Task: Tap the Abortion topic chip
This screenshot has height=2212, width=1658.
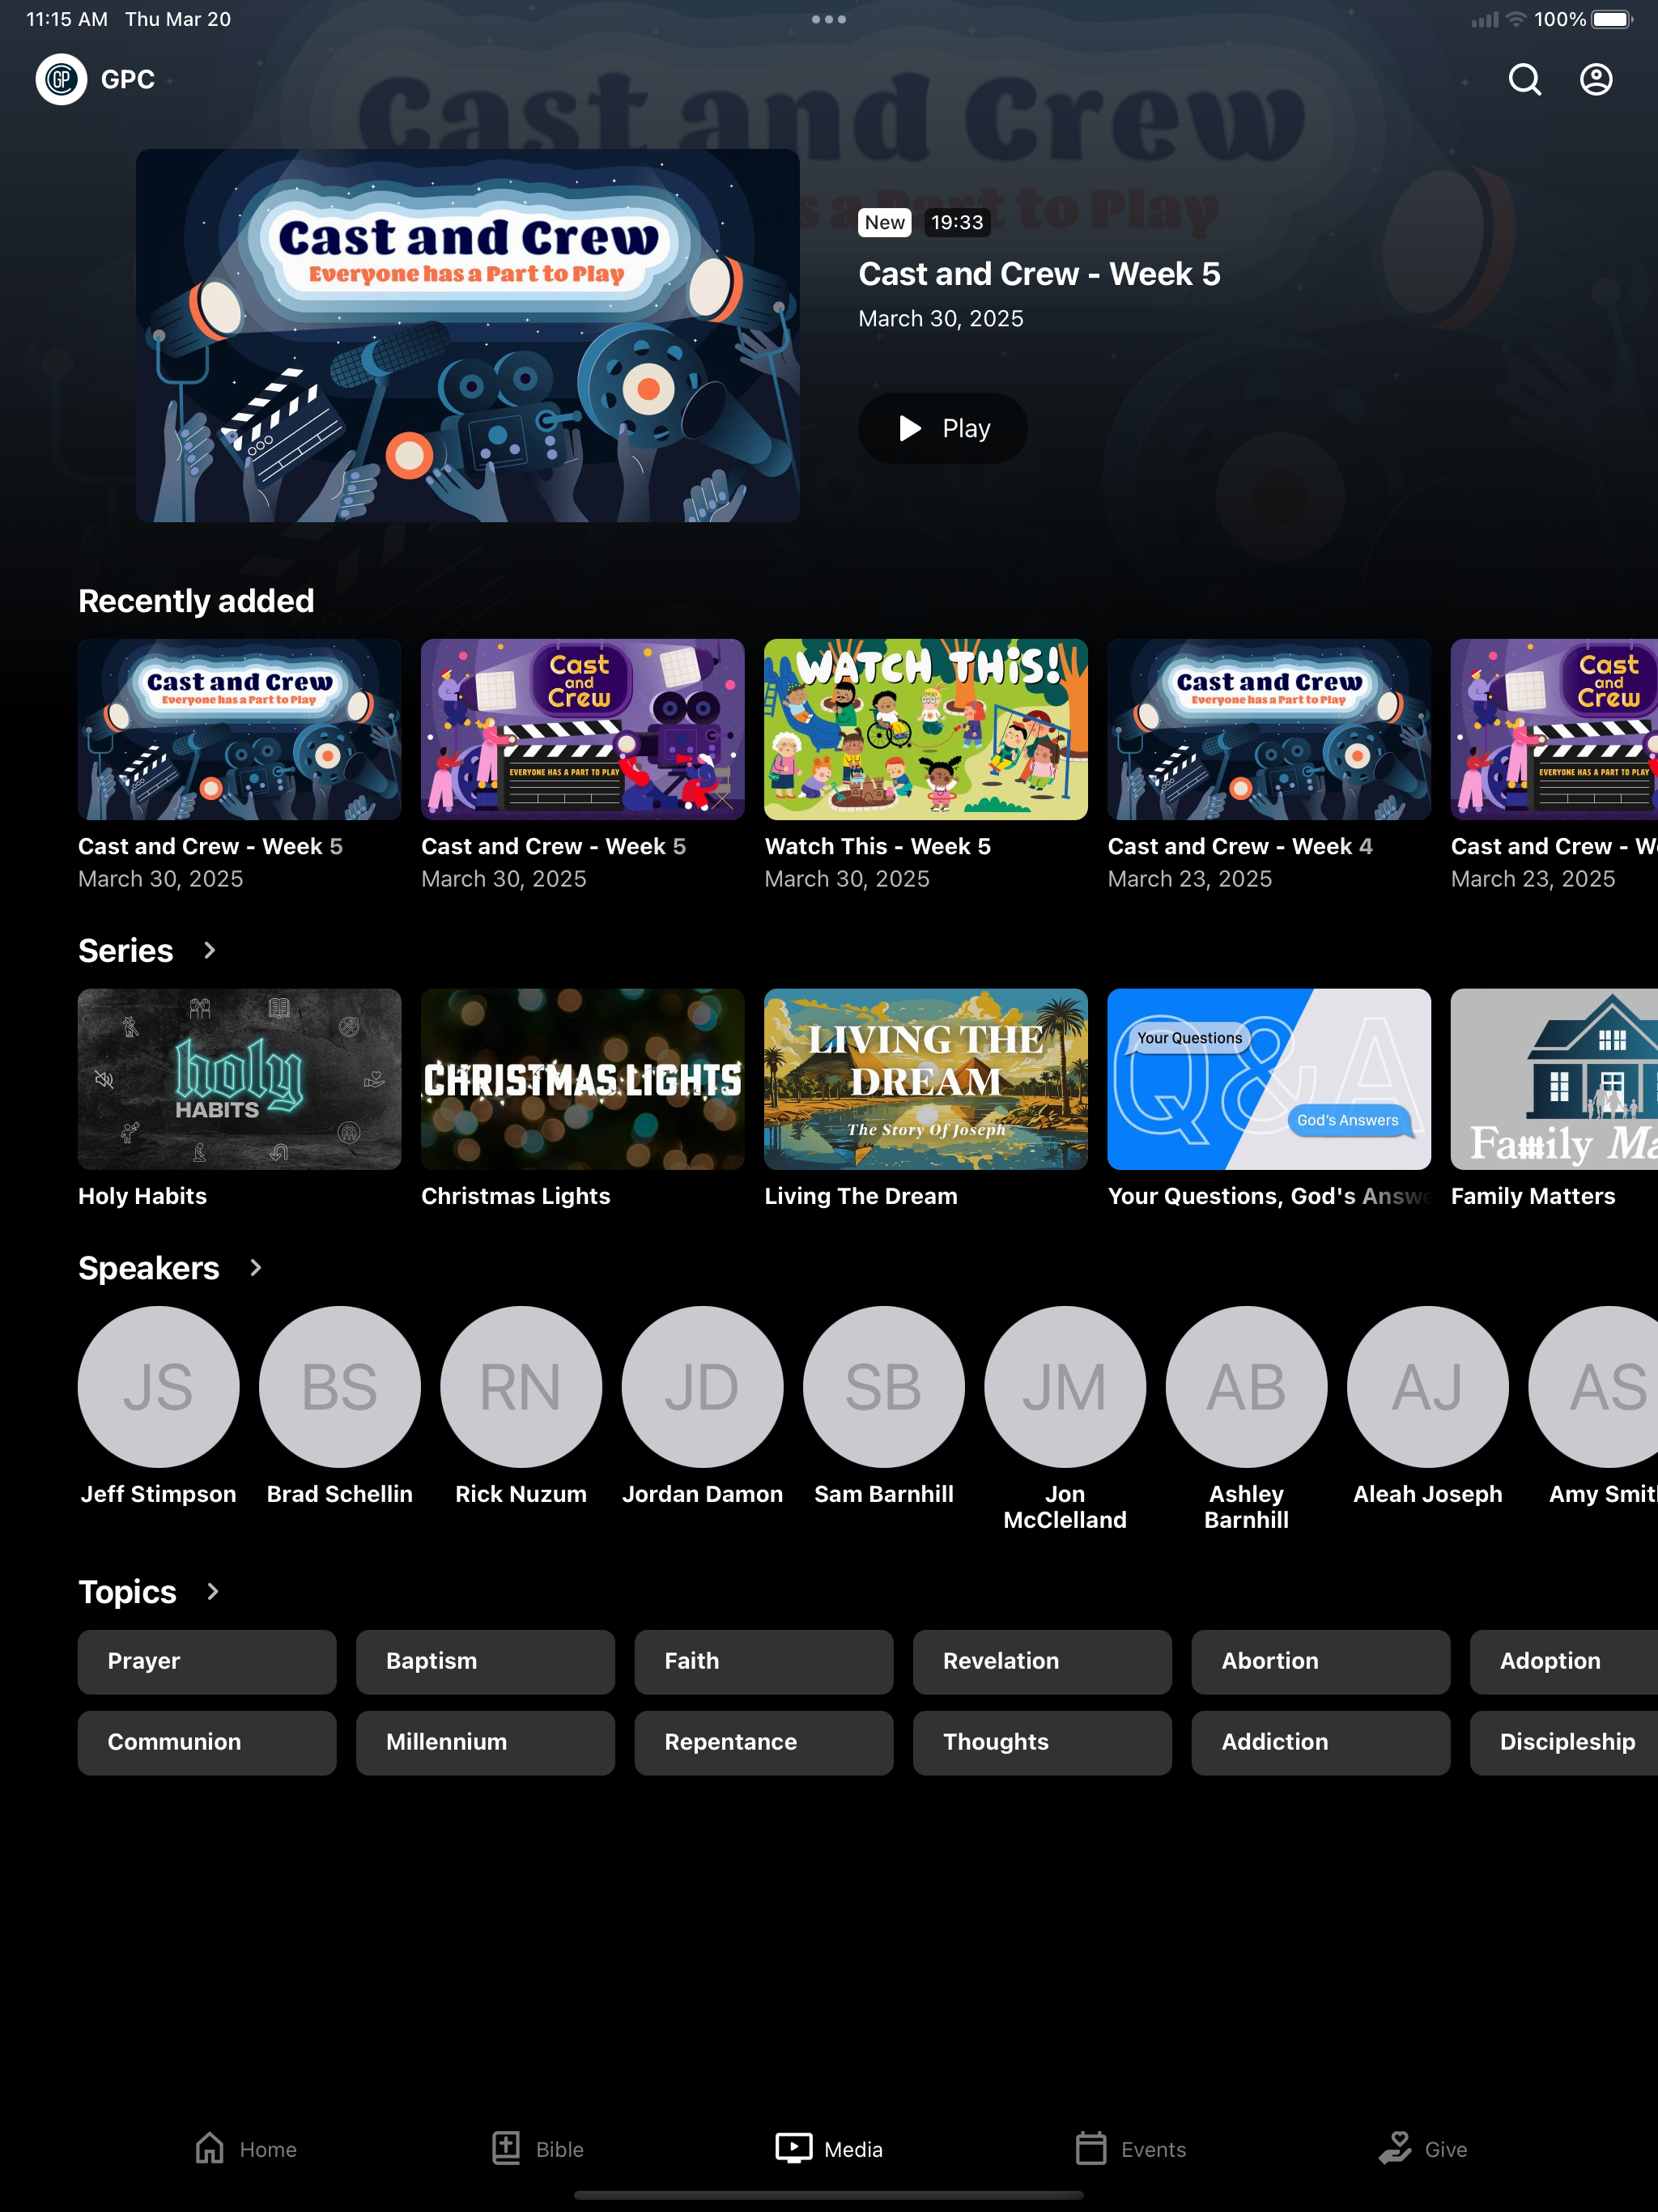Action: coord(1321,1661)
